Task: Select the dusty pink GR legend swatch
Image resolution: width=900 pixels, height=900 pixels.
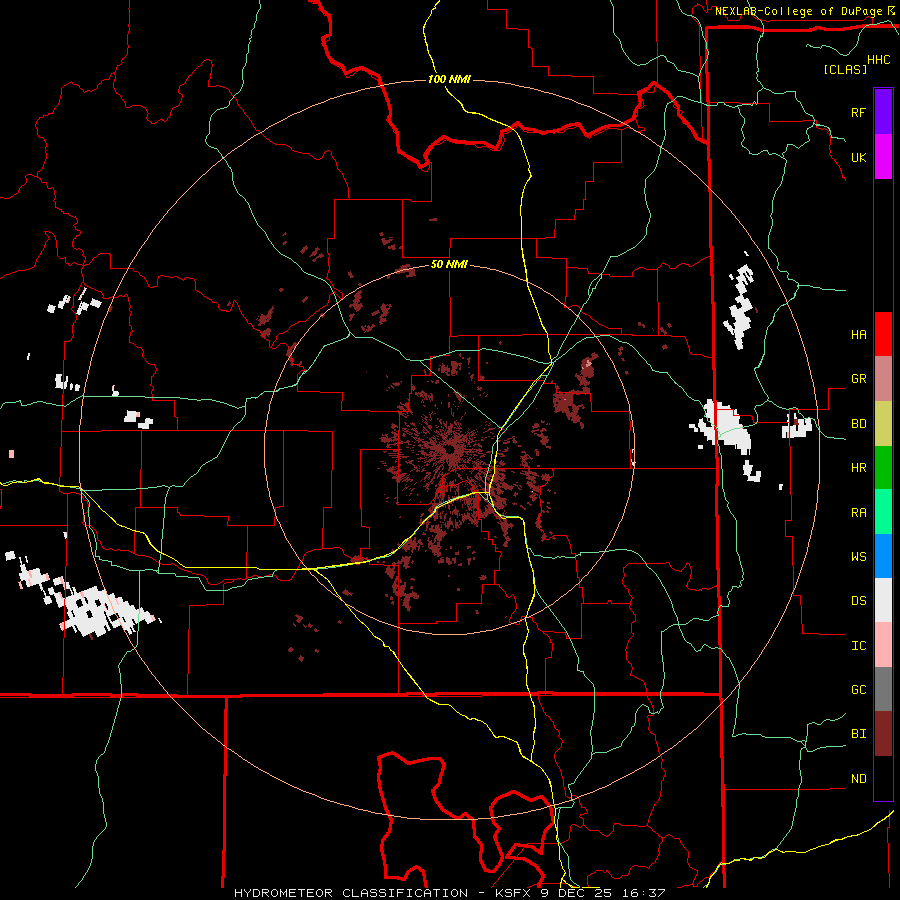Action: pyautogui.click(x=883, y=378)
